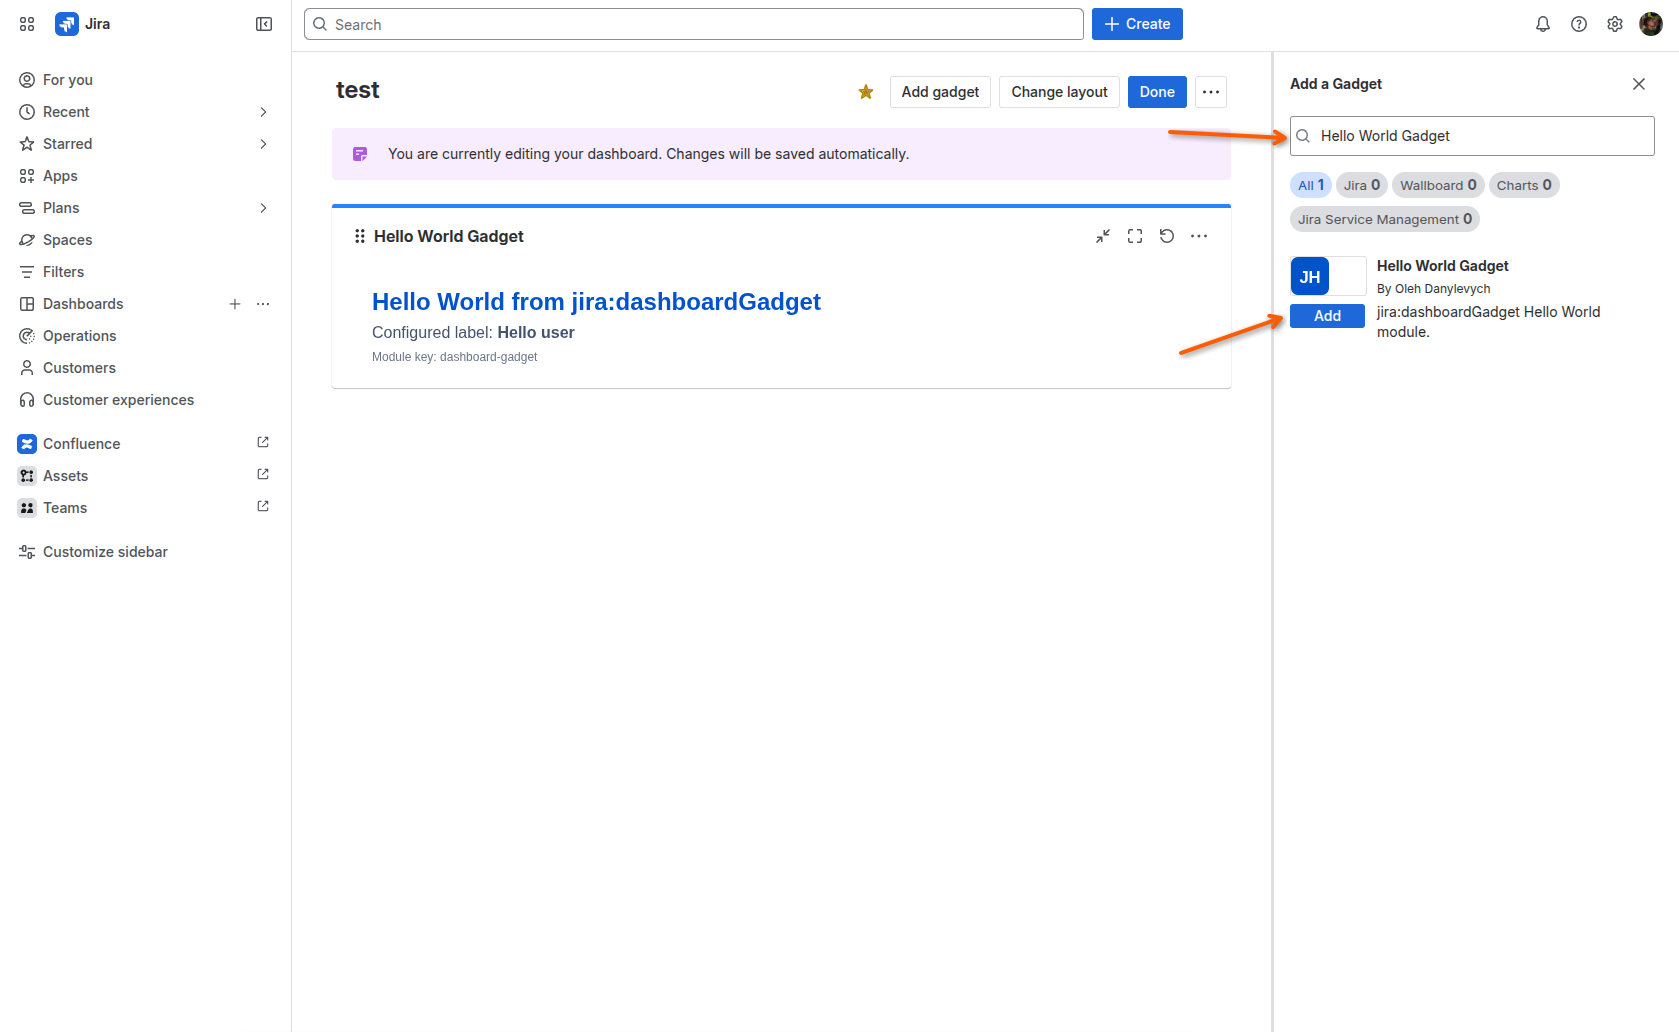Maximize the Hello World Gadget to fullscreen
The width and height of the screenshot is (1679, 1032).
[x=1135, y=236]
